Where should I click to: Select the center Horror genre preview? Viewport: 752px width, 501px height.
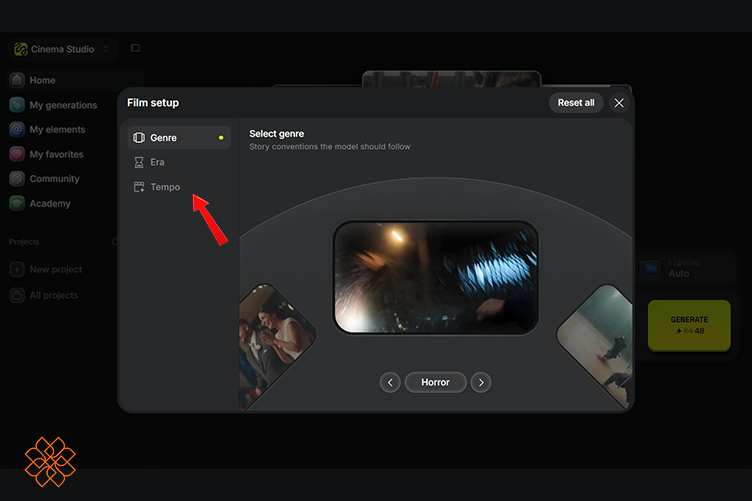coord(435,278)
